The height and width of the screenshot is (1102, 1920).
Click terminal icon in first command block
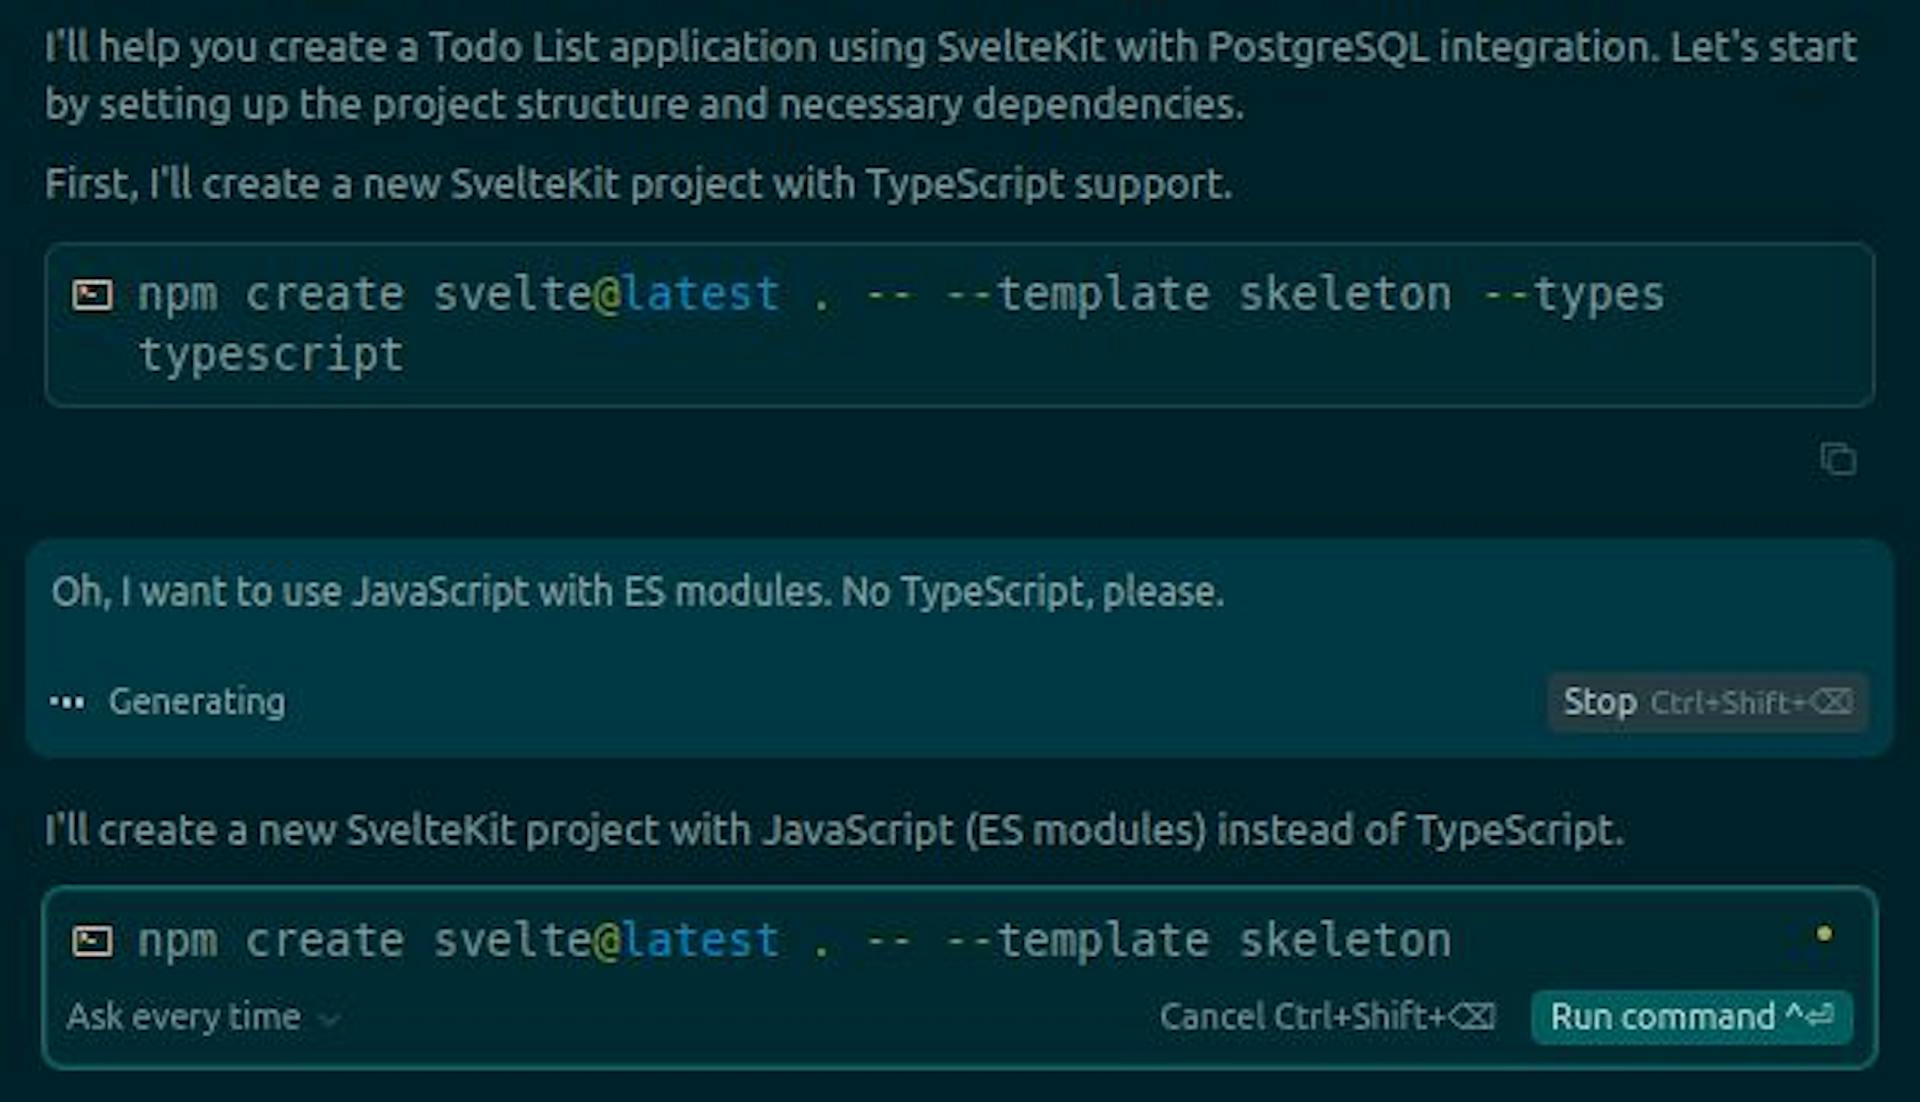tap(92, 295)
